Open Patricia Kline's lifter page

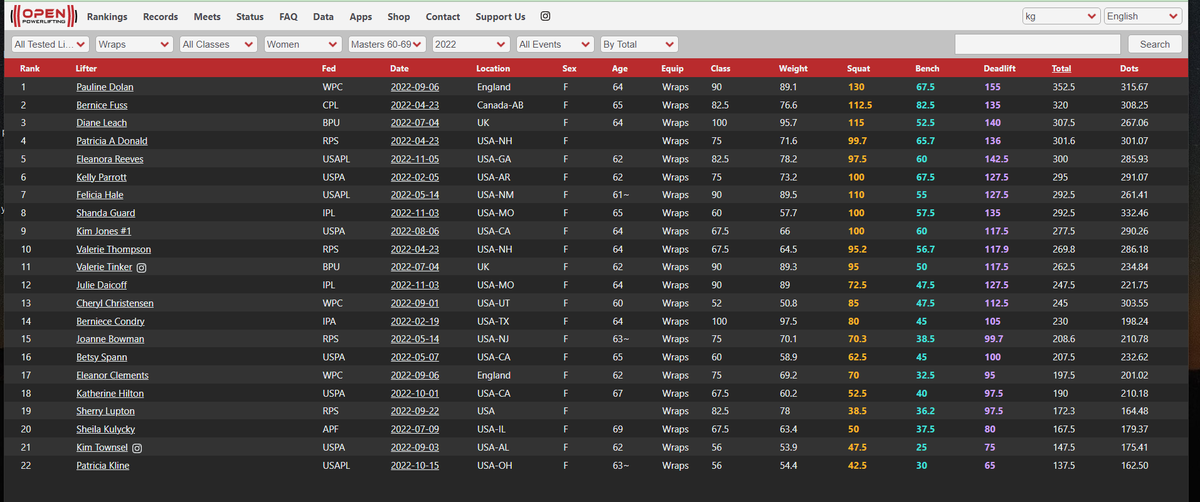(102, 465)
